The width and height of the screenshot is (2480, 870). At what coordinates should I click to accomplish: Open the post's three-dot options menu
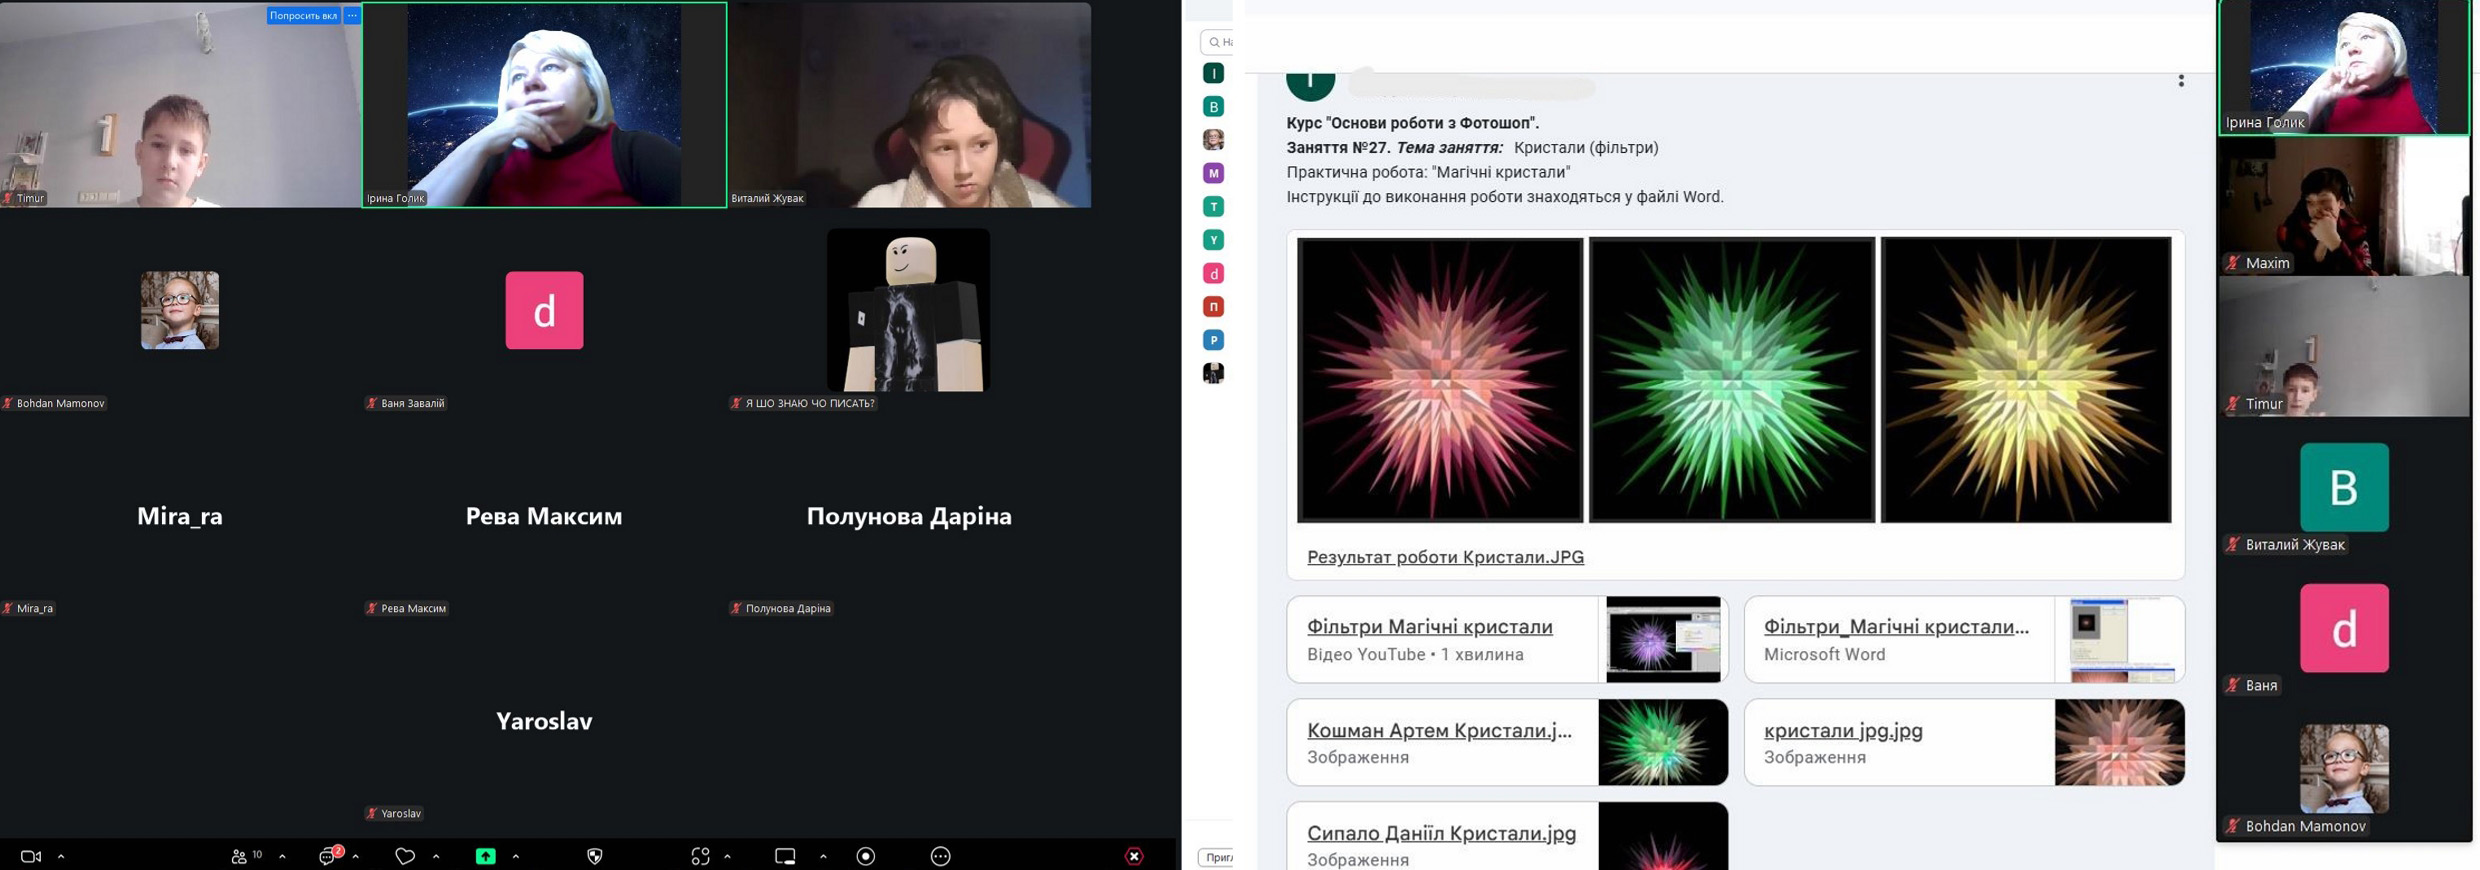[x=2181, y=81]
